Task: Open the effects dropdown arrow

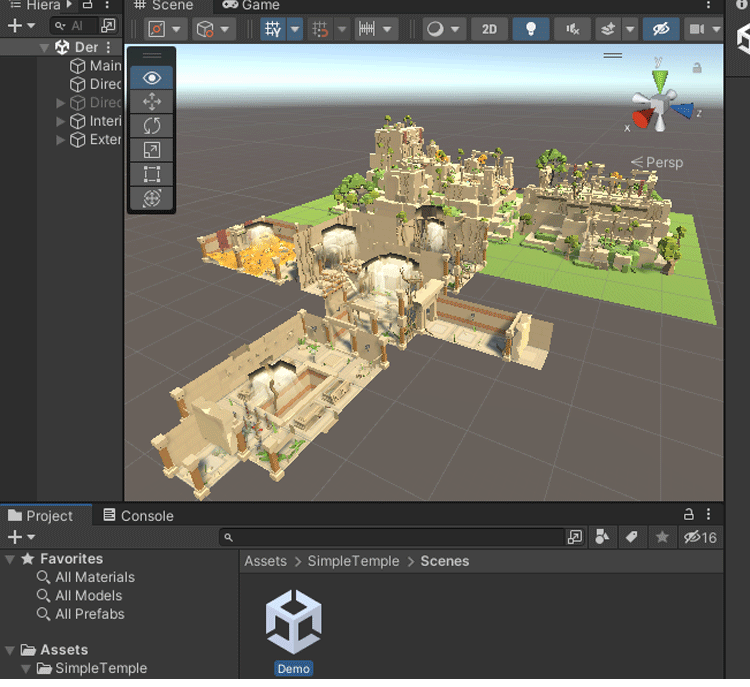Action: pos(630,29)
